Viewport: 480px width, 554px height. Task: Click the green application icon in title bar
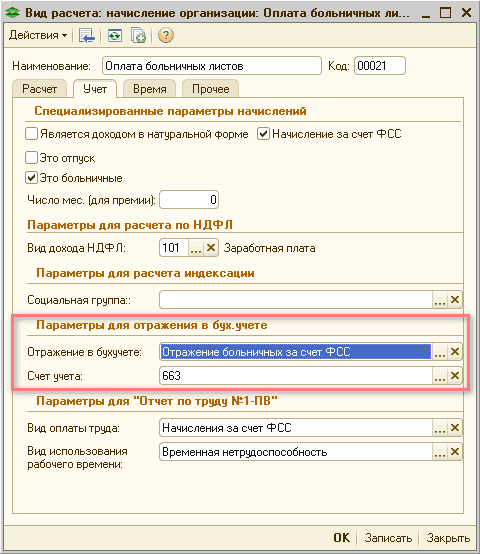coord(13,13)
